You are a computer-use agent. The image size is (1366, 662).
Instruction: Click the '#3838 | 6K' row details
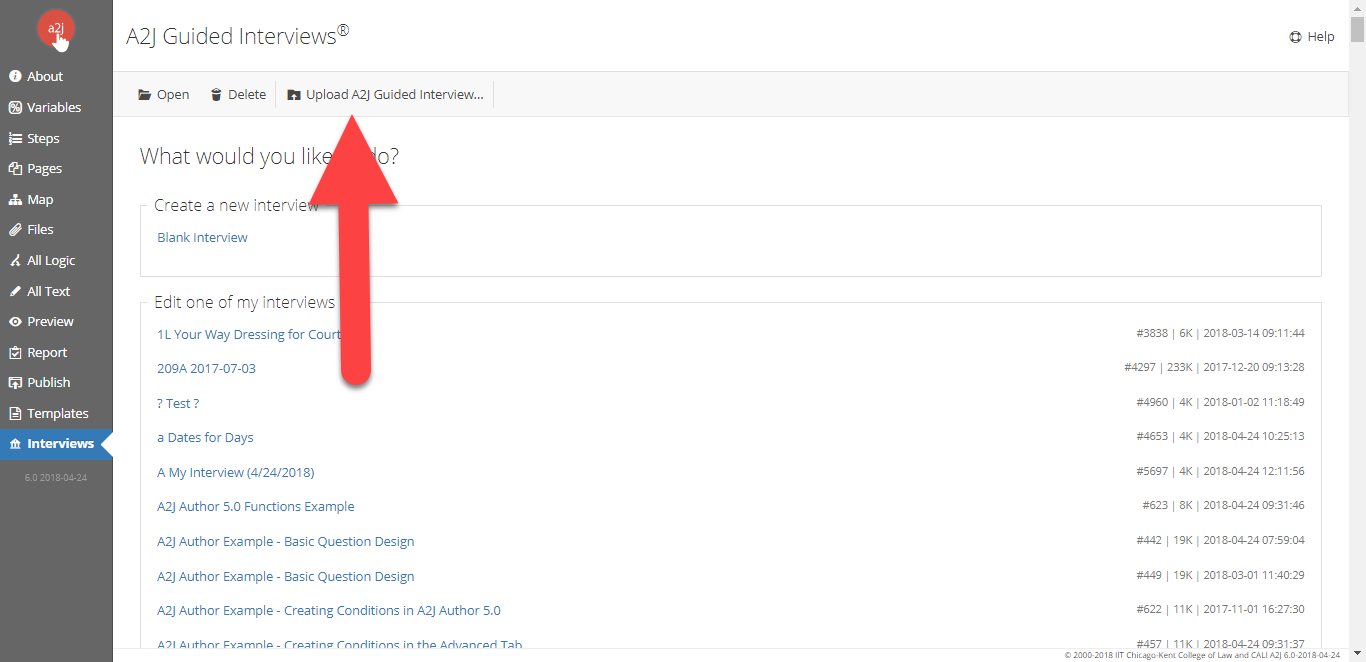(1220, 333)
